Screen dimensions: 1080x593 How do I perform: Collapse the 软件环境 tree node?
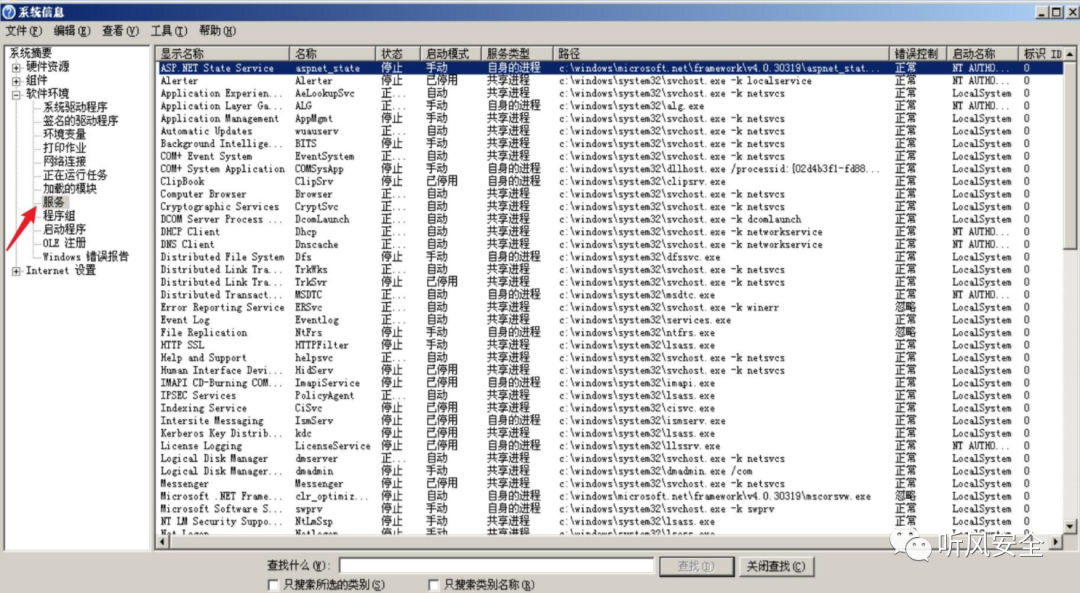16,94
